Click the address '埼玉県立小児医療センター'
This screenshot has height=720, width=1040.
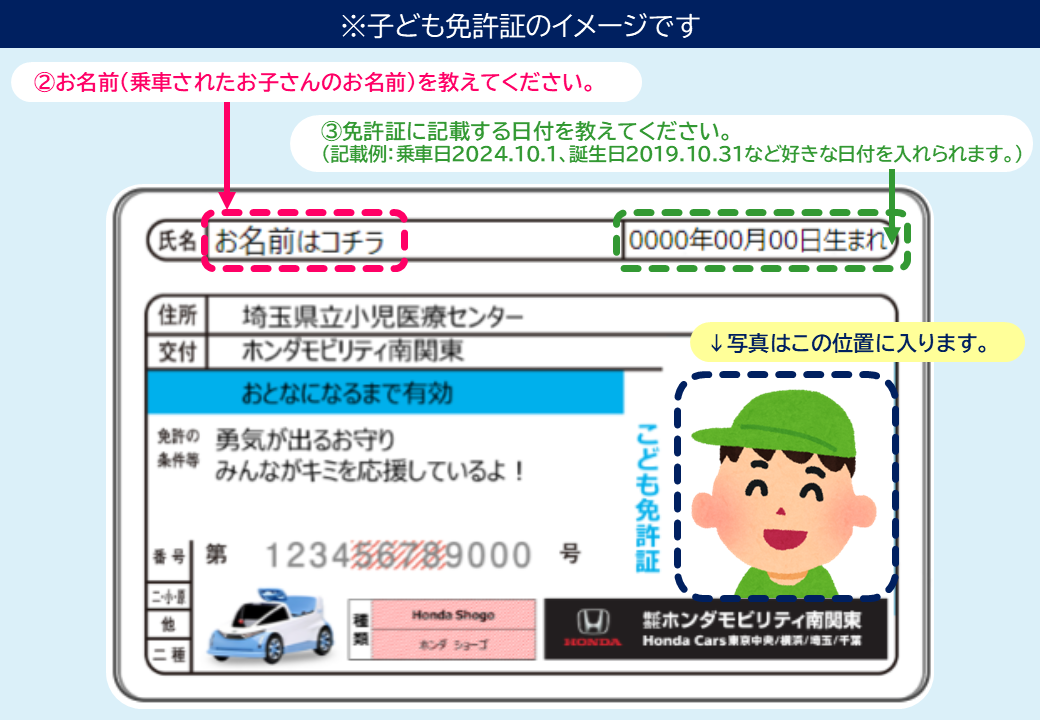382,316
